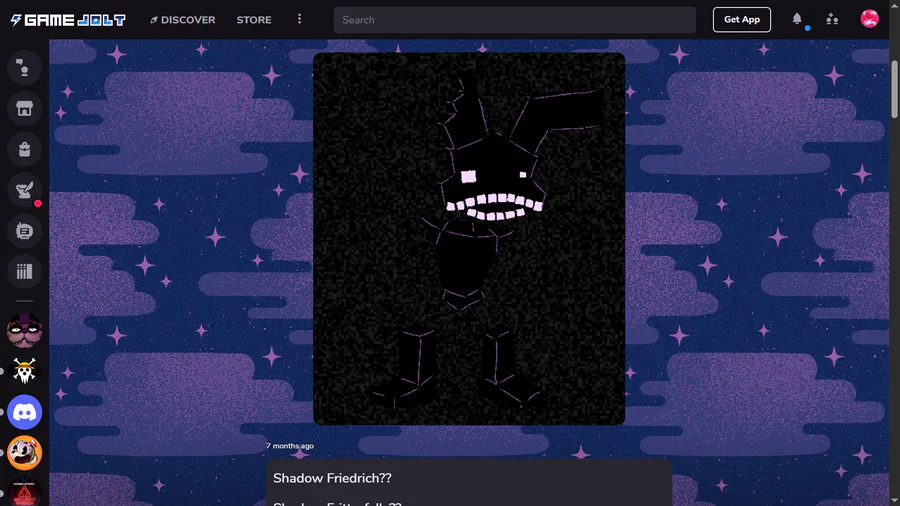Viewport: 900px width, 506px height.
Task: Open the user profile avatar menu
Action: [869, 19]
